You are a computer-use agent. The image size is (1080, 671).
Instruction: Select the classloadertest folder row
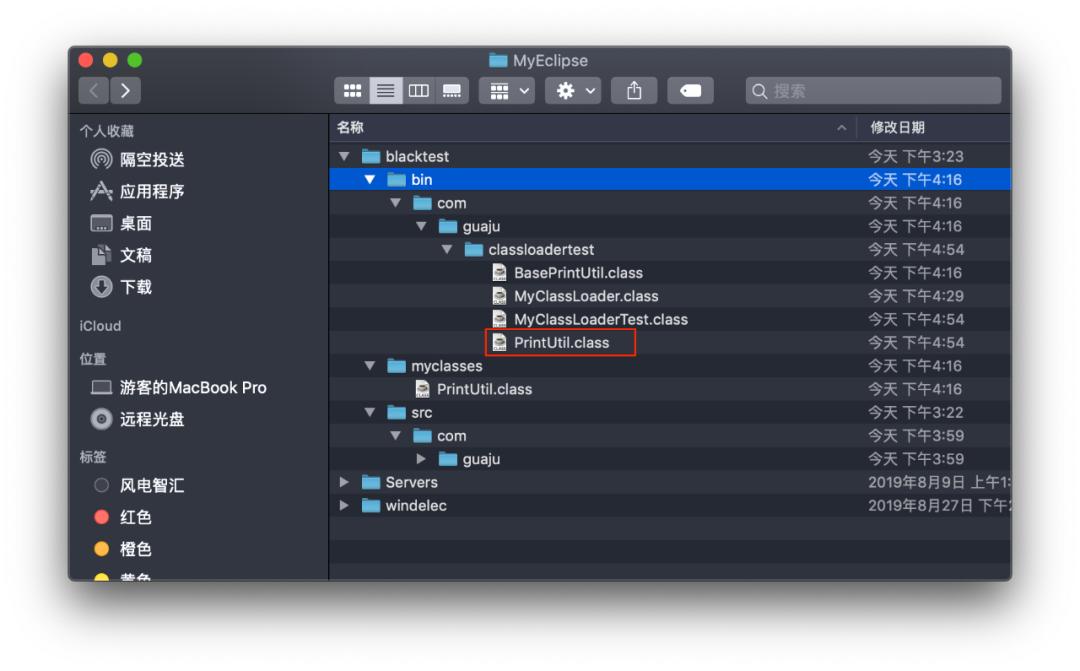(x=669, y=249)
